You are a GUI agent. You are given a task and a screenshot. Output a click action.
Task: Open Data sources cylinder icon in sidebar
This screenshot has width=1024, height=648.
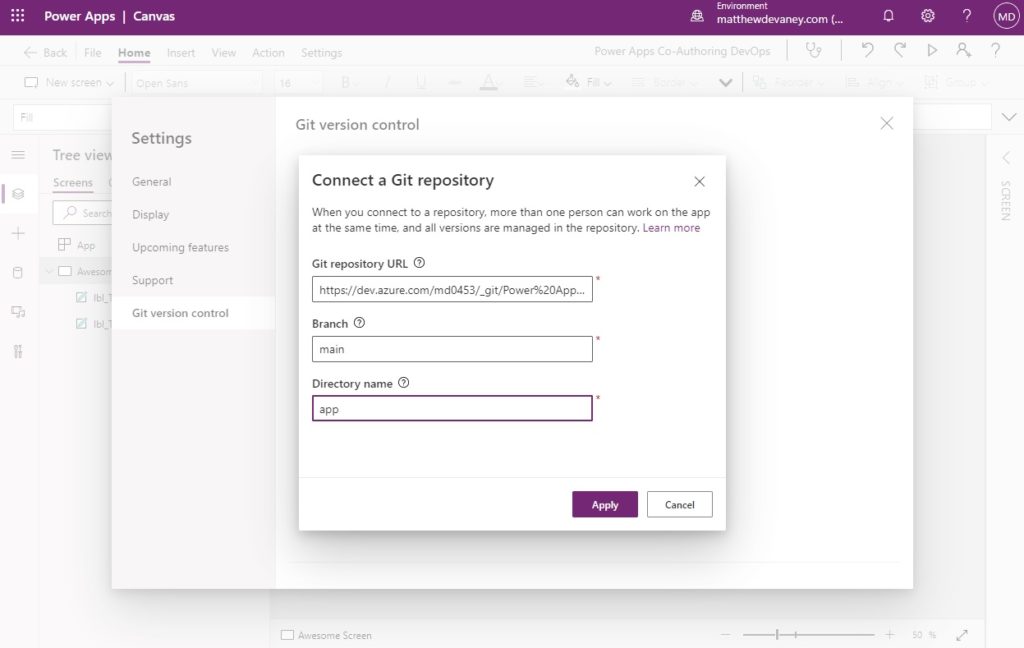(x=18, y=272)
